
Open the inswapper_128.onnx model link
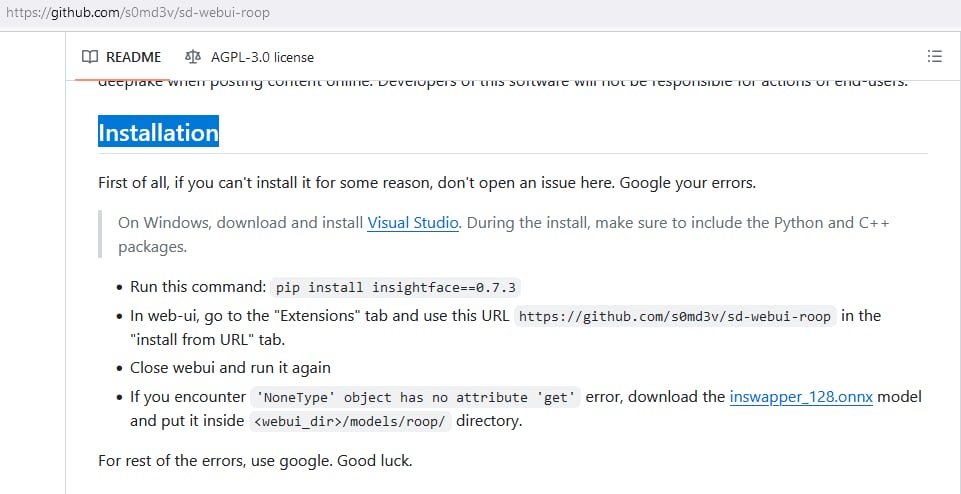tap(801, 397)
